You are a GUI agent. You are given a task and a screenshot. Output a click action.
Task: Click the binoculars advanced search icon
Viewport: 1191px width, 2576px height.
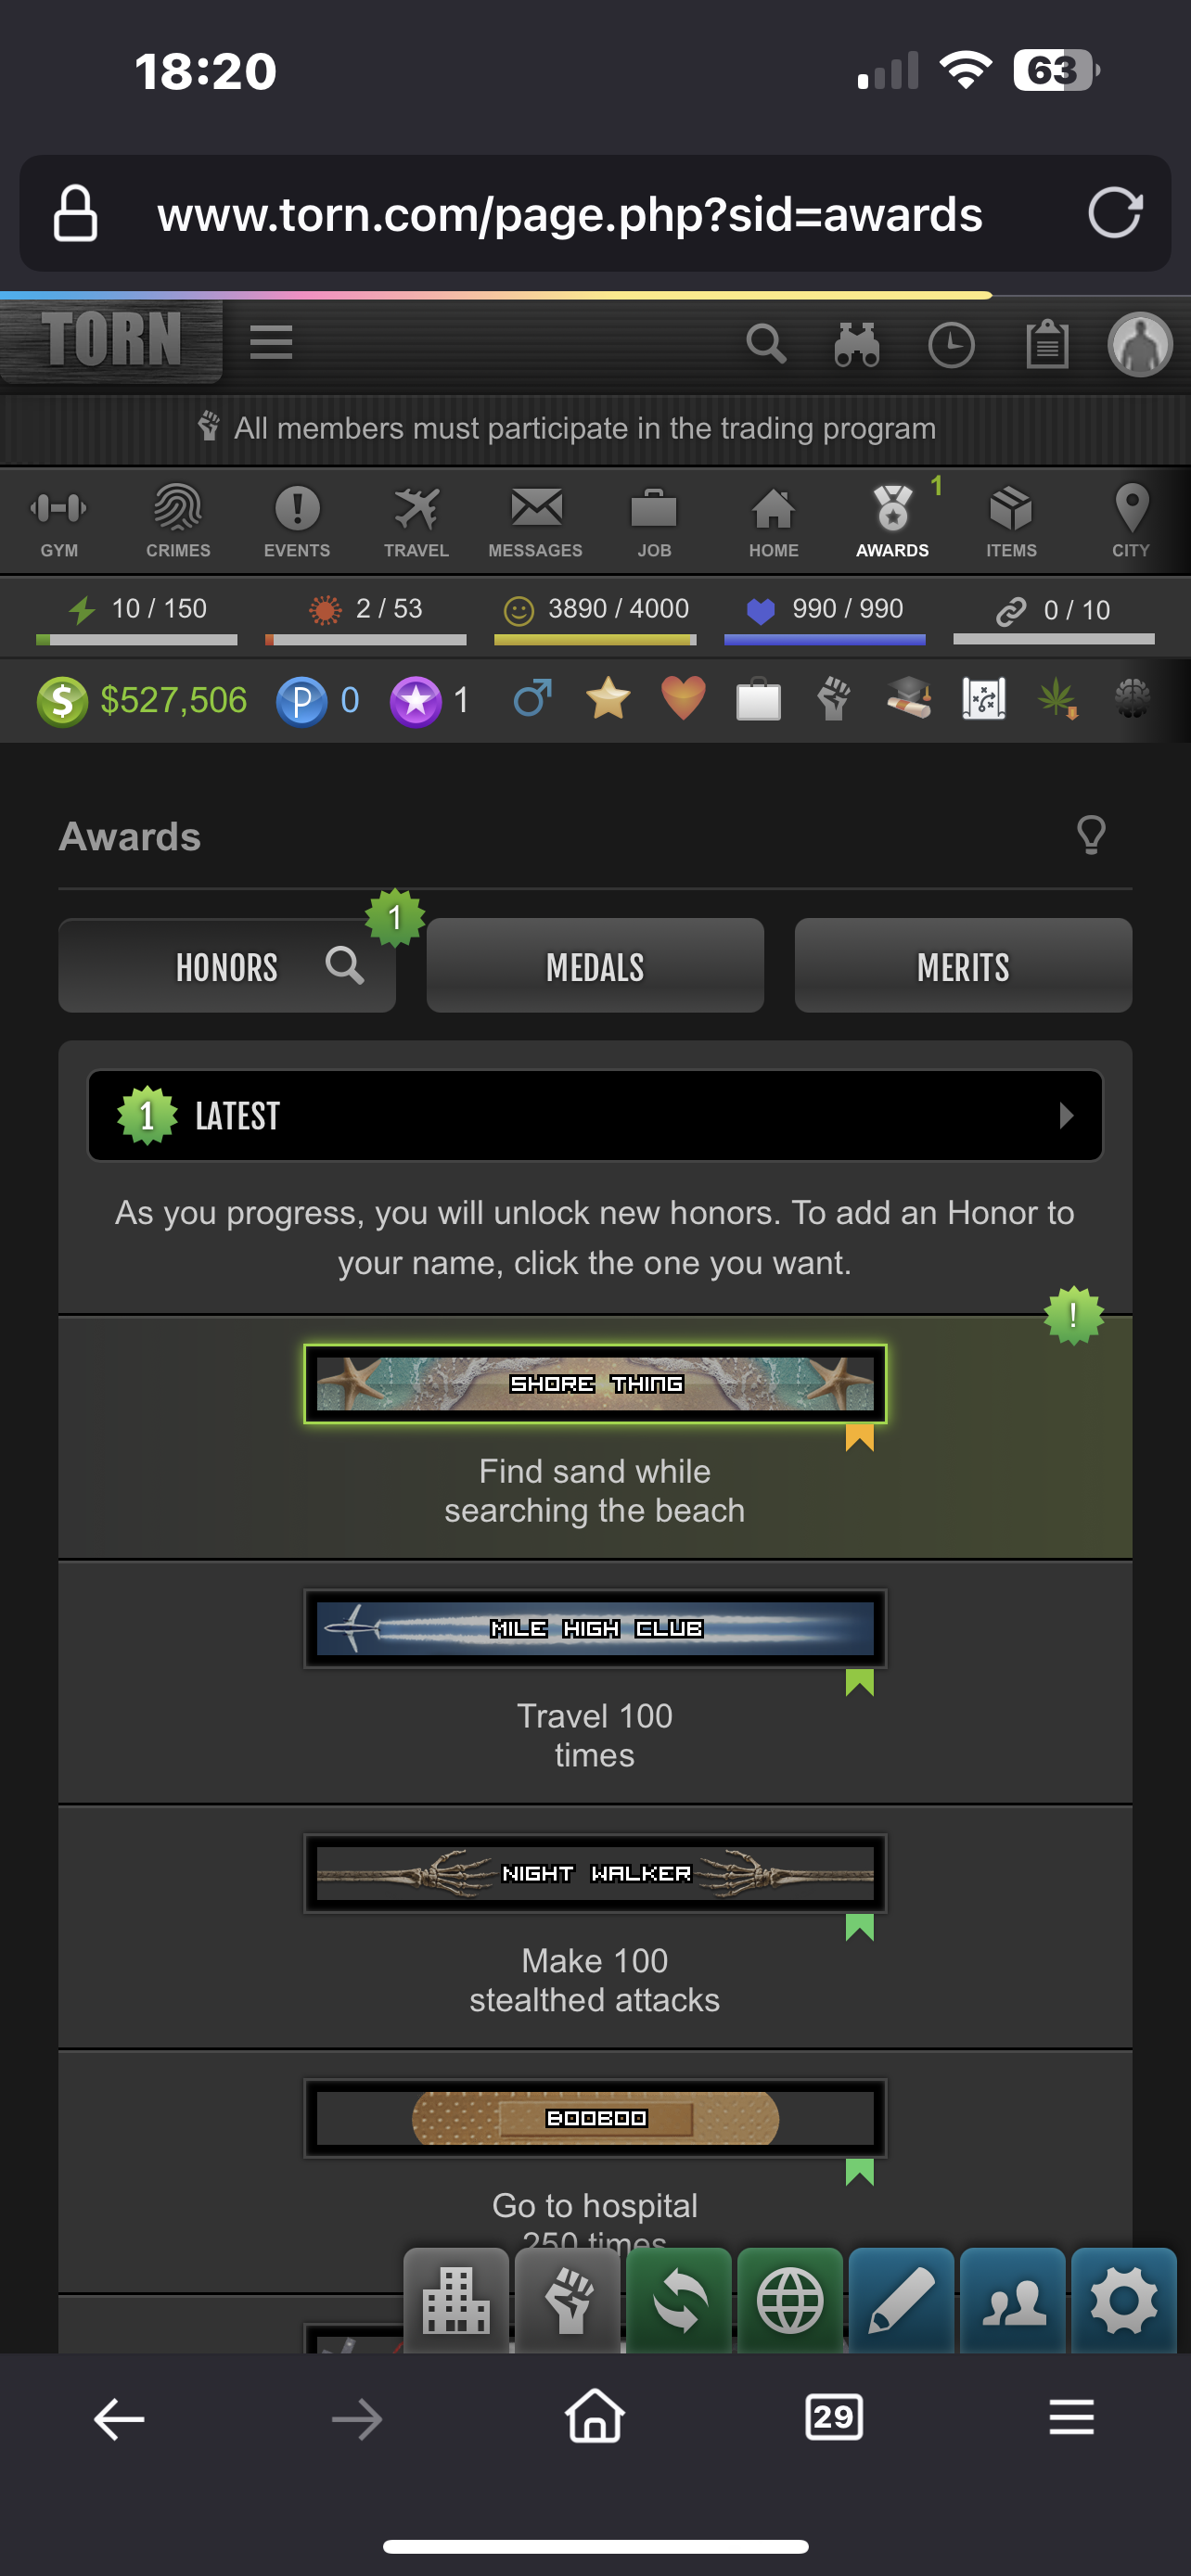click(857, 345)
